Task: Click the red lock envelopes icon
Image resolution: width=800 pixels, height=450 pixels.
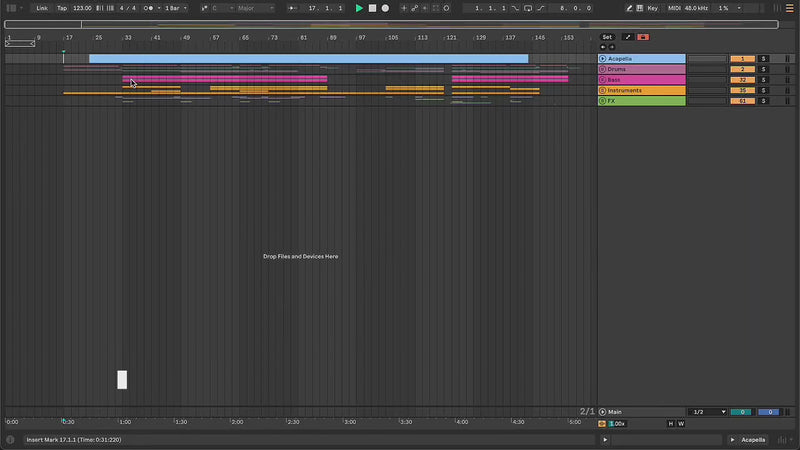Action: pyautogui.click(x=642, y=37)
